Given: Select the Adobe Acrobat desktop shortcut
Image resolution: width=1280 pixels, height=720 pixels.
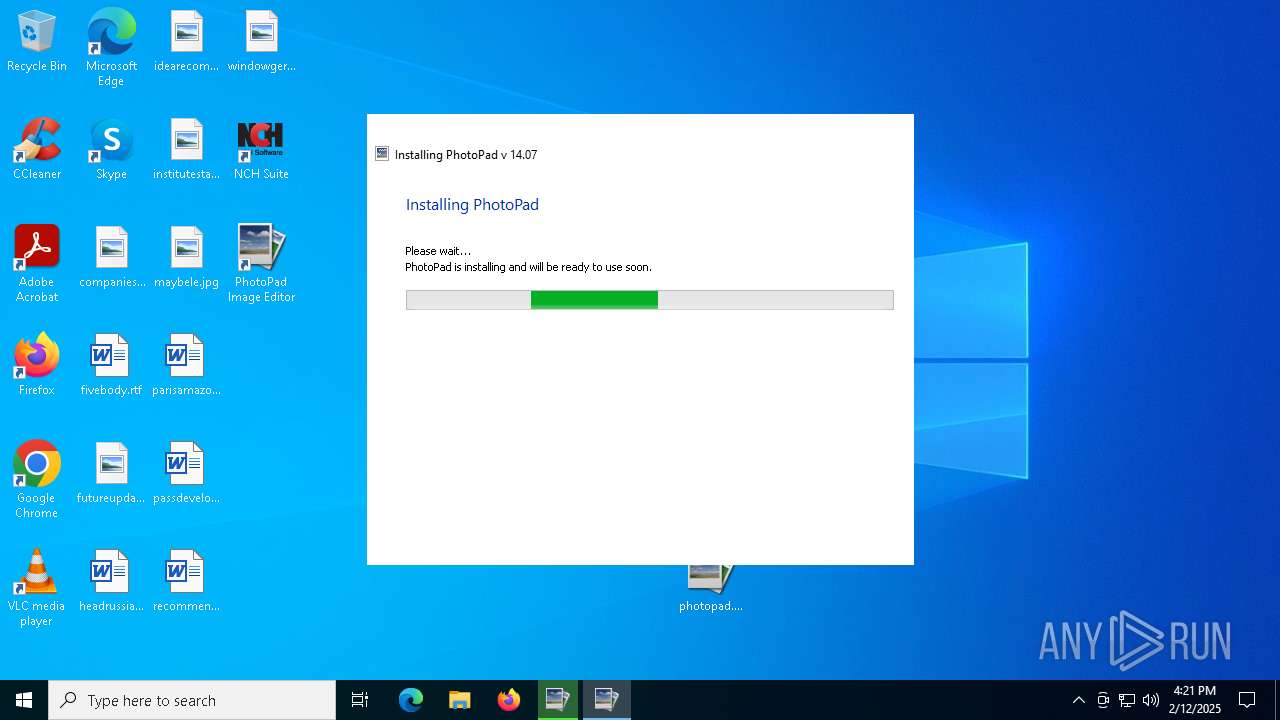Looking at the screenshot, I should [37, 263].
